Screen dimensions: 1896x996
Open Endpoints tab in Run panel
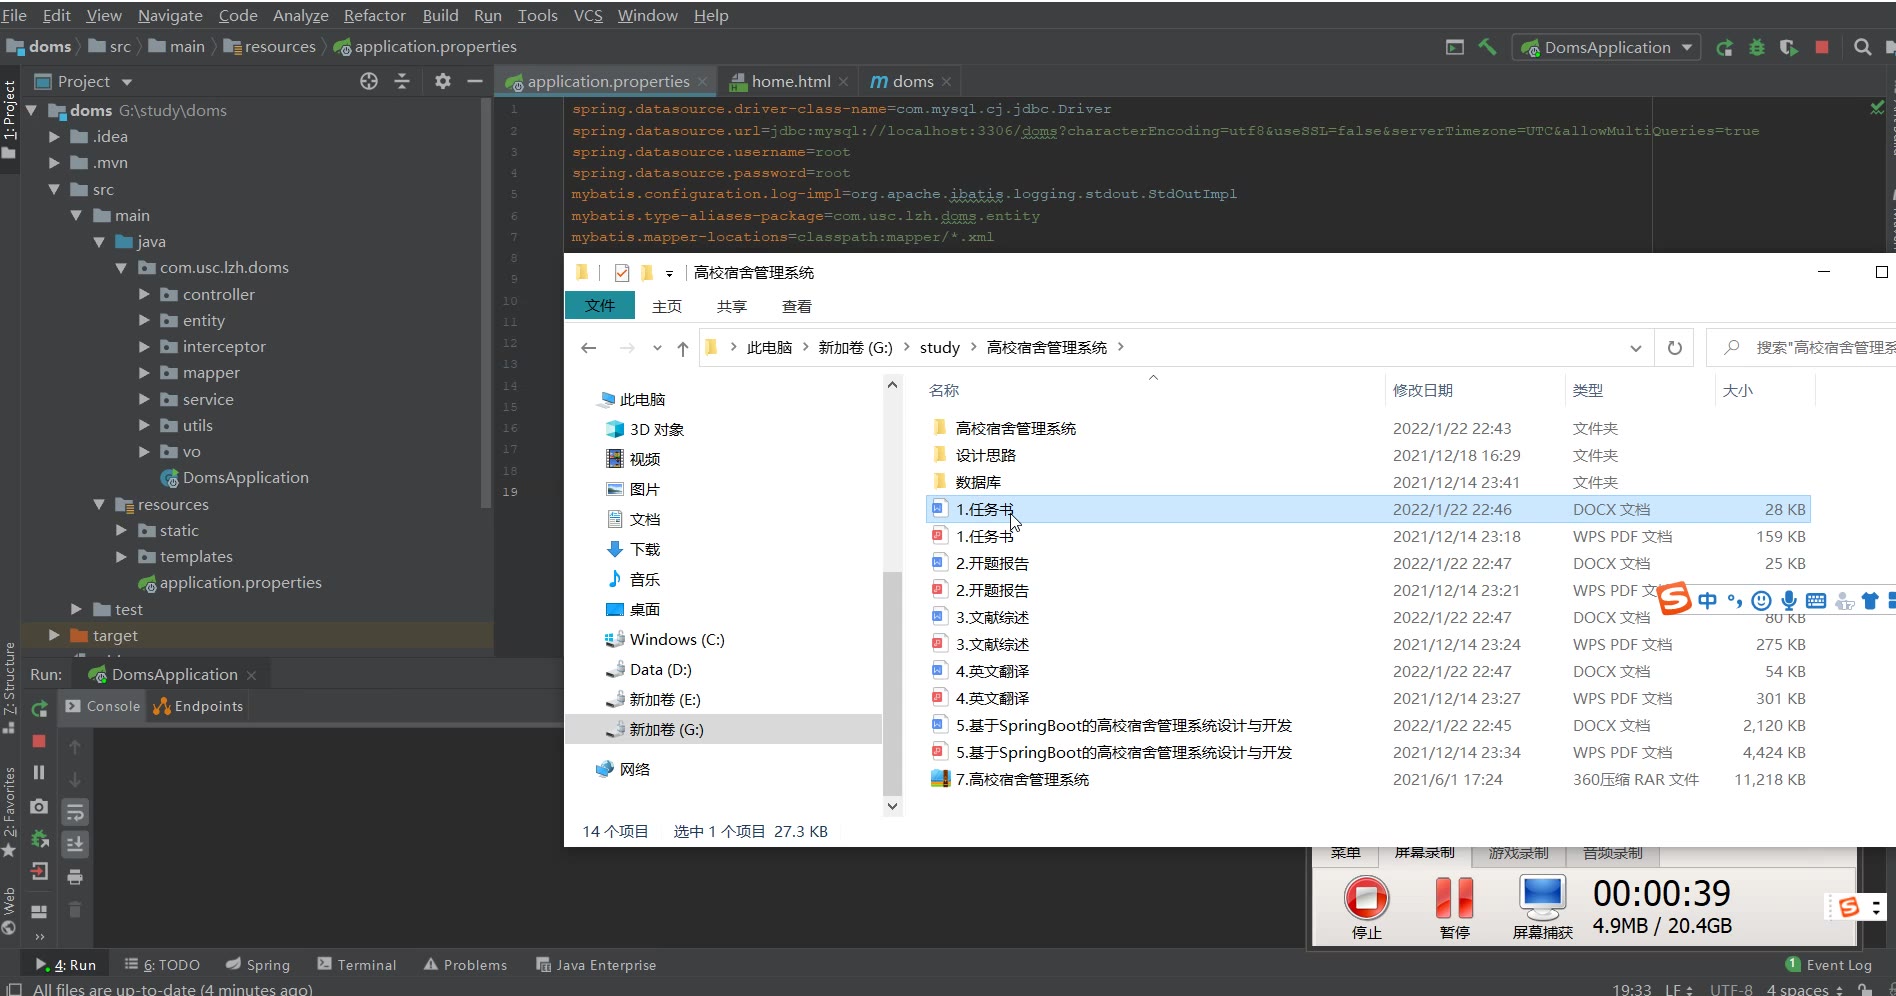(199, 706)
